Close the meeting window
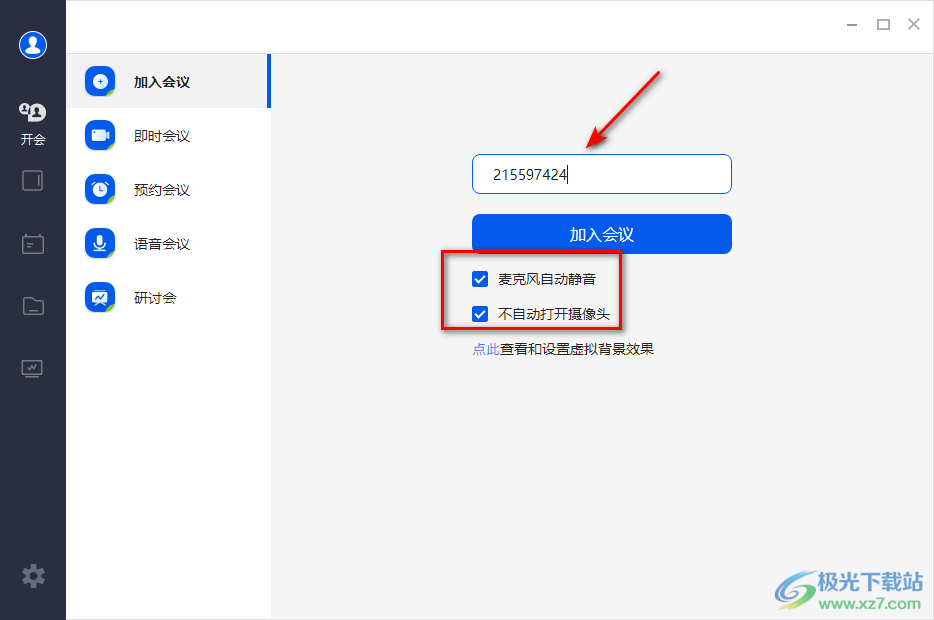This screenshot has height=620, width=934. (914, 24)
